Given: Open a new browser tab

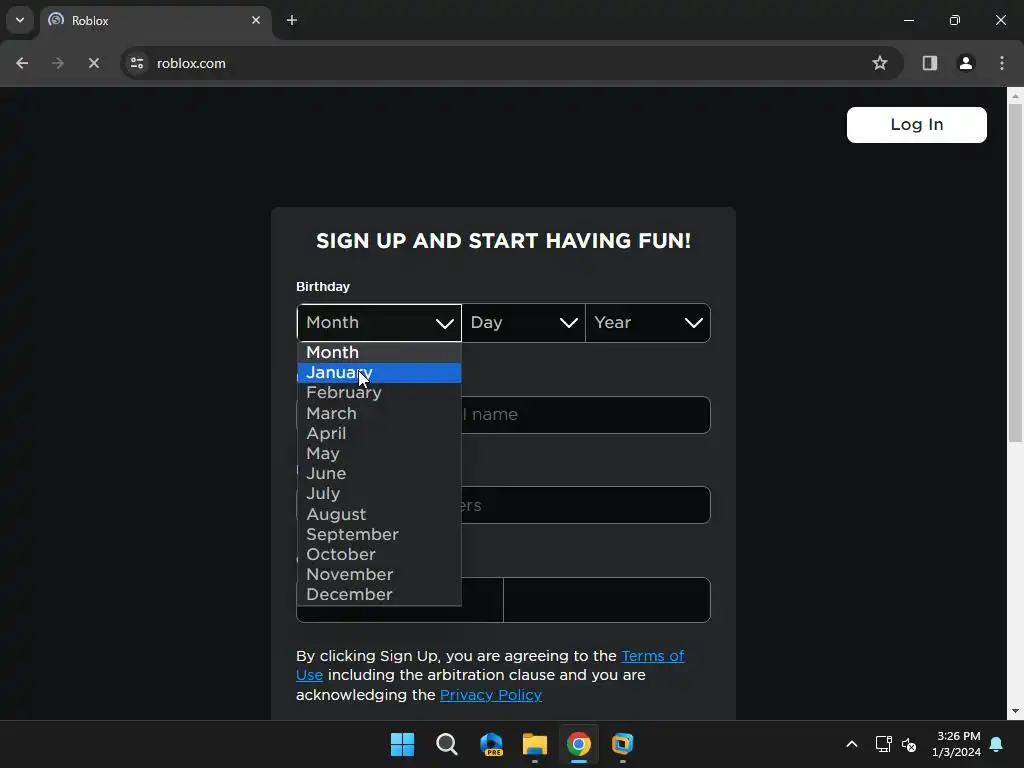Looking at the screenshot, I should (292, 20).
